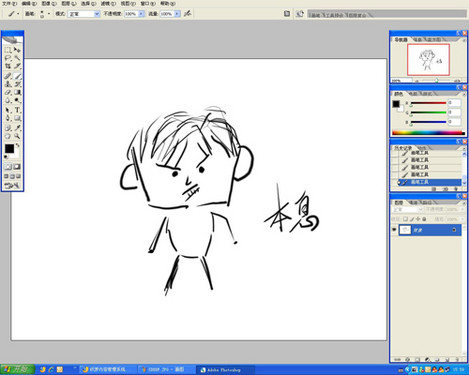Click the Windows Start button

(x=17, y=369)
